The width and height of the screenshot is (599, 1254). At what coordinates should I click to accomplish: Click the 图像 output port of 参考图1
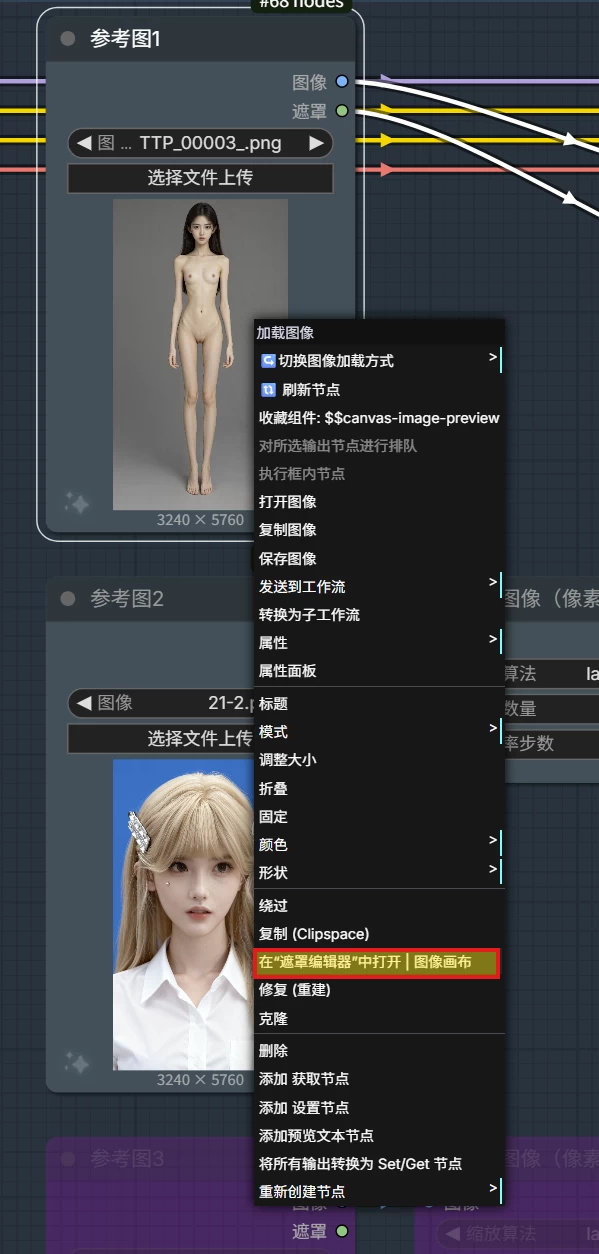pyautogui.click(x=342, y=82)
